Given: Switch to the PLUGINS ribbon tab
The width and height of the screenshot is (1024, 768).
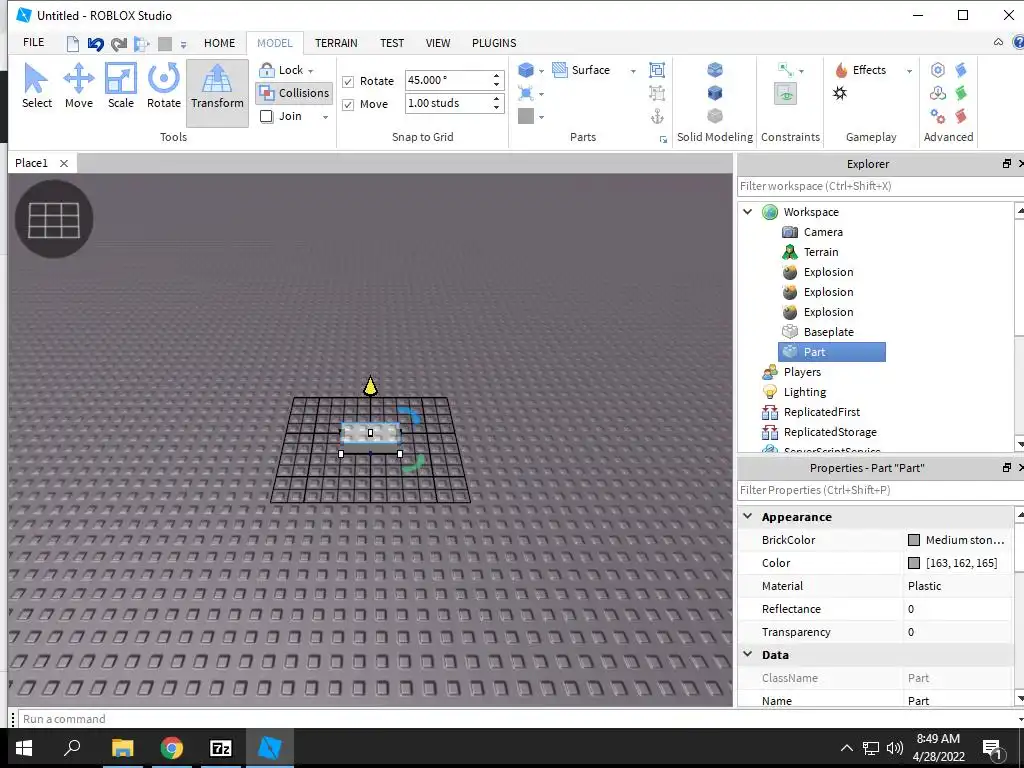Looking at the screenshot, I should coord(494,43).
